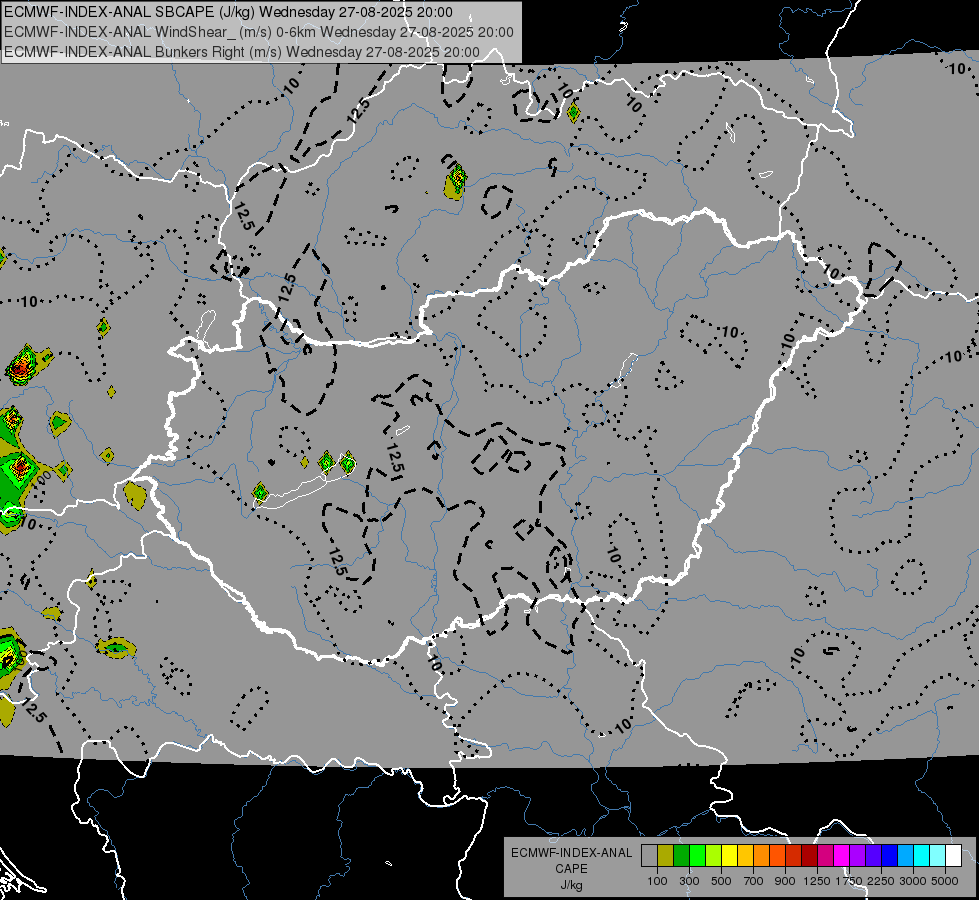This screenshot has height=900, width=979.
Task: Click the 2250 value under the legend
Action: pyautogui.click(x=882, y=881)
